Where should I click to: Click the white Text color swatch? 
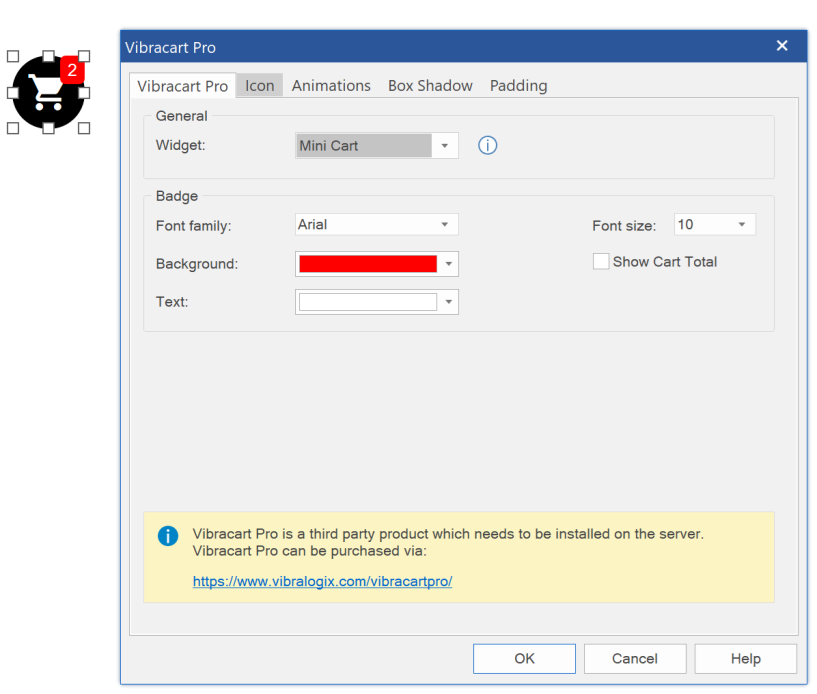tap(368, 302)
